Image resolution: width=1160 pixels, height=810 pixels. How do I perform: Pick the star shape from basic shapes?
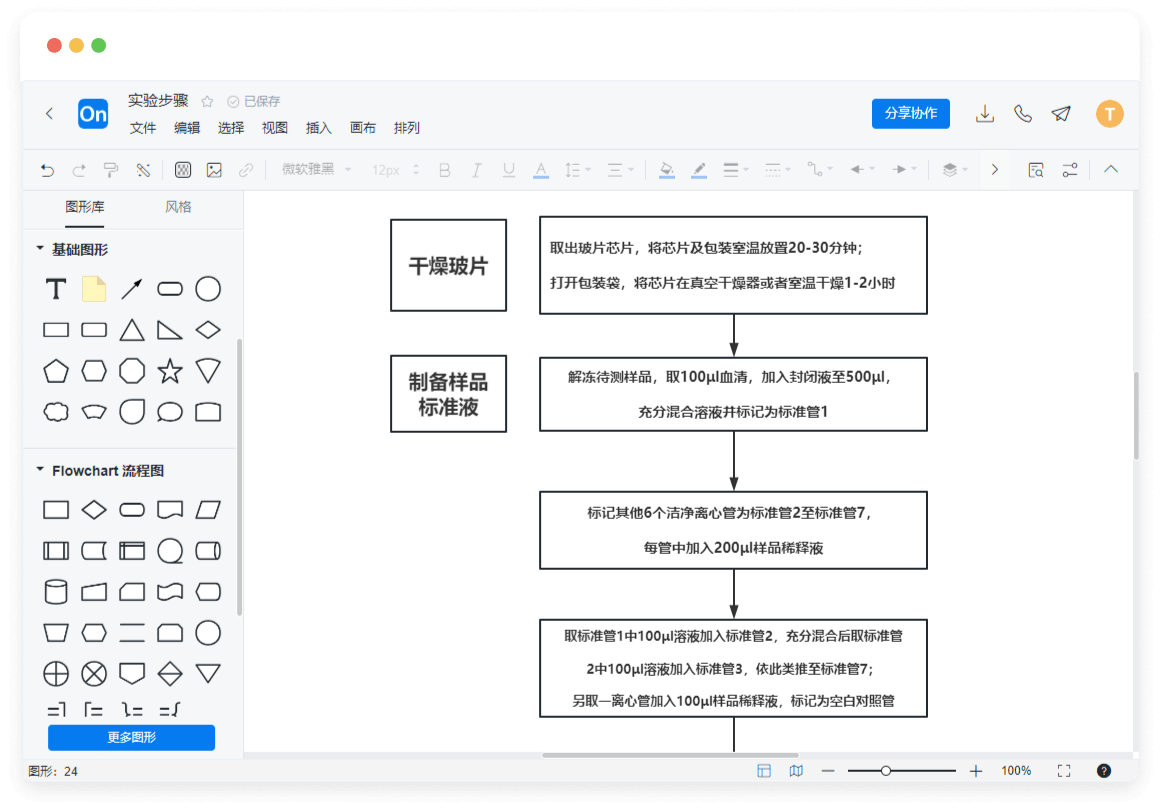[x=170, y=372]
